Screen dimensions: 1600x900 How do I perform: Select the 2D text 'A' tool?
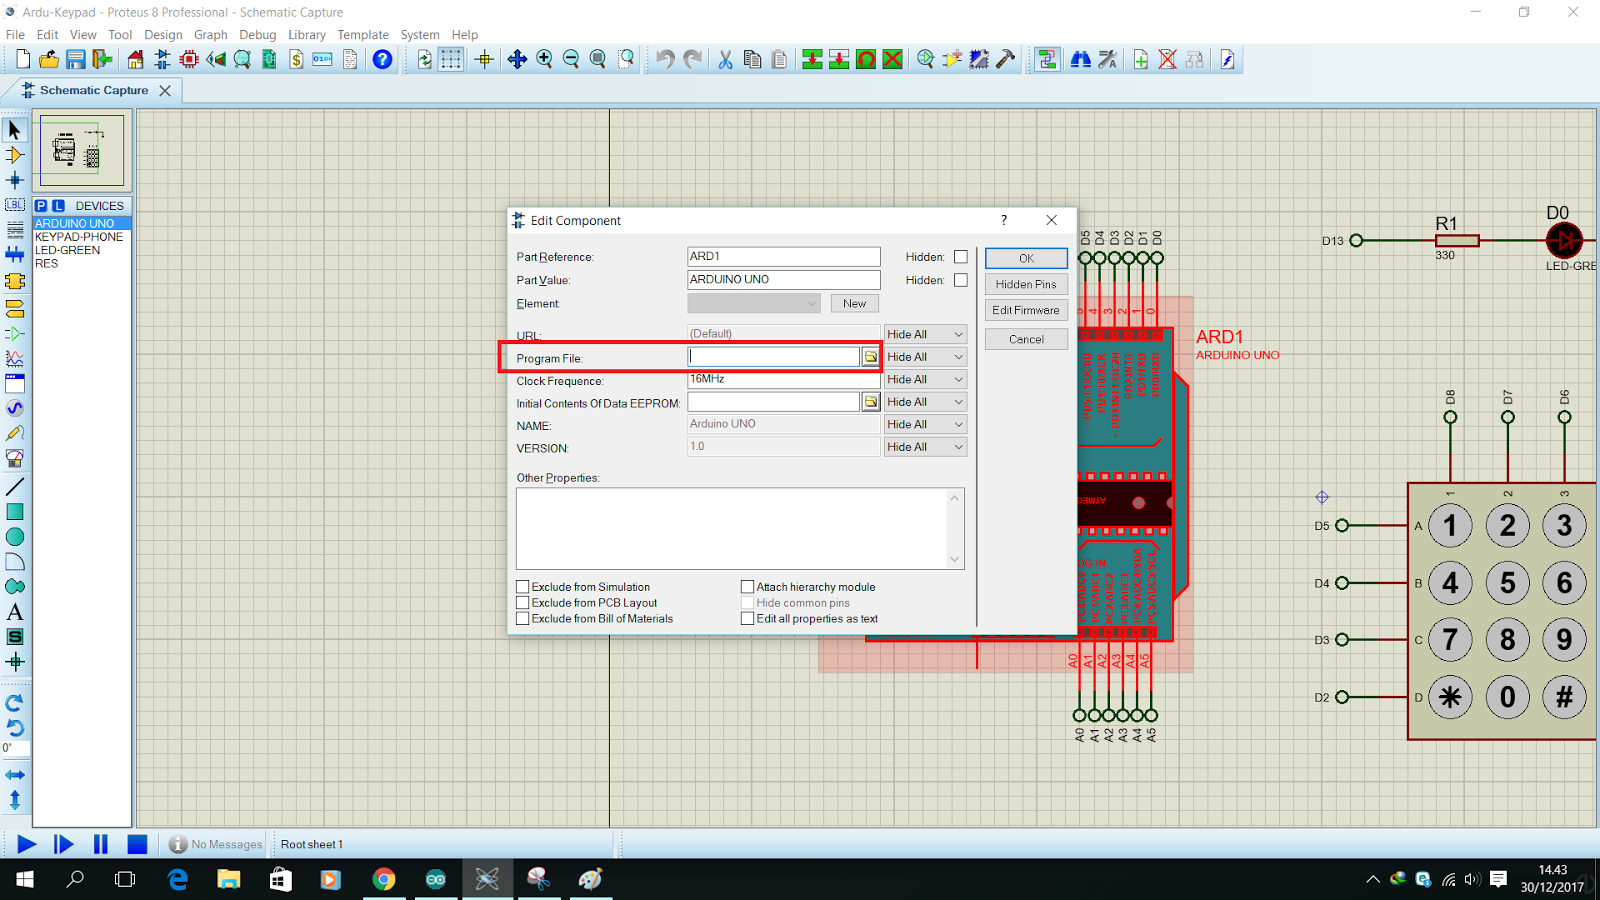point(15,612)
